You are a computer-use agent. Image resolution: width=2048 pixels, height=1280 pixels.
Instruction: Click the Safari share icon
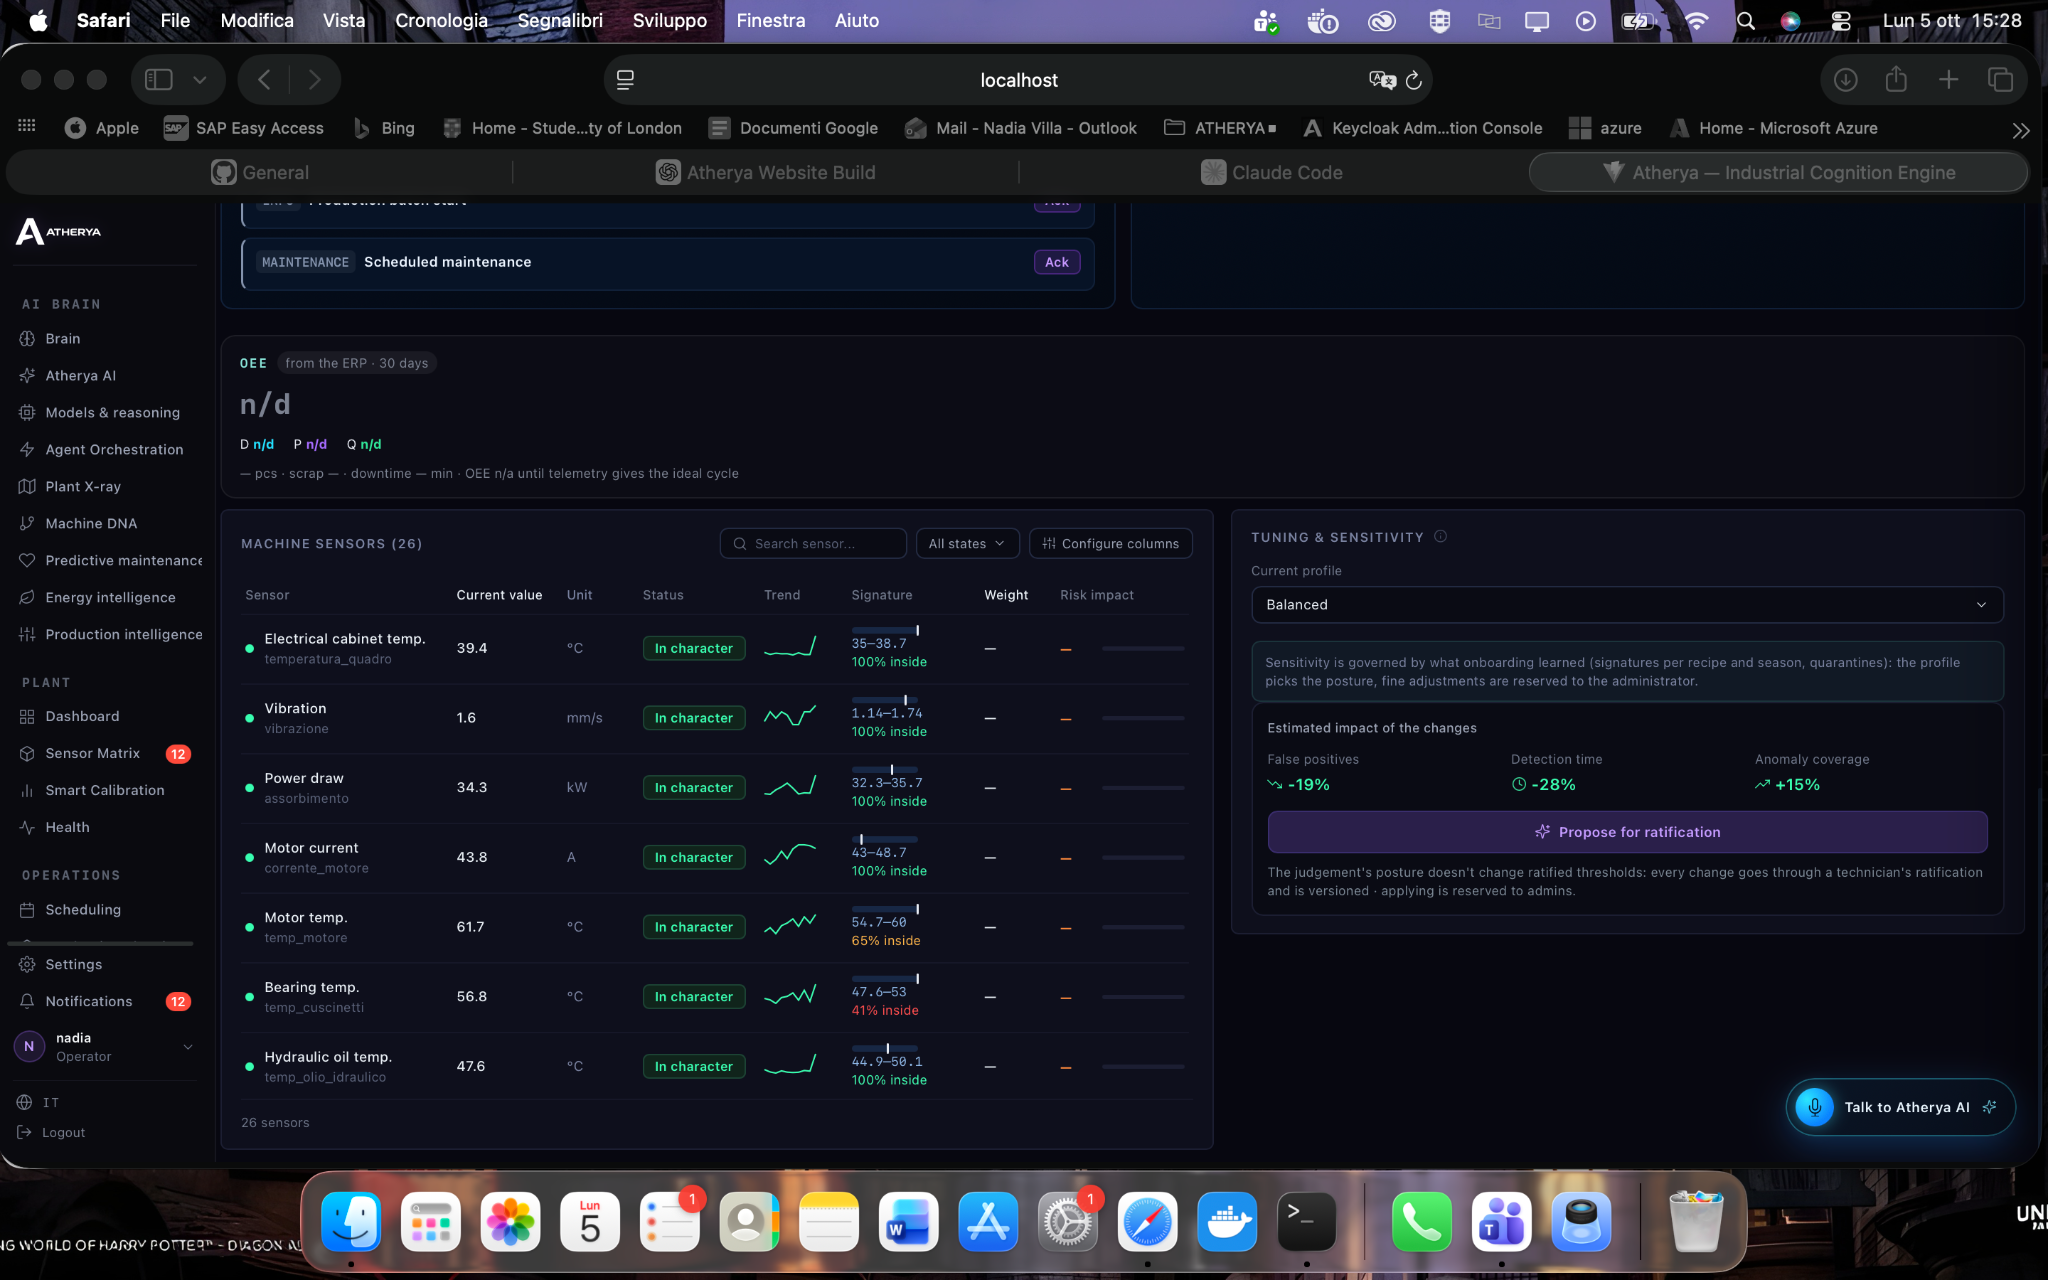tap(1896, 80)
